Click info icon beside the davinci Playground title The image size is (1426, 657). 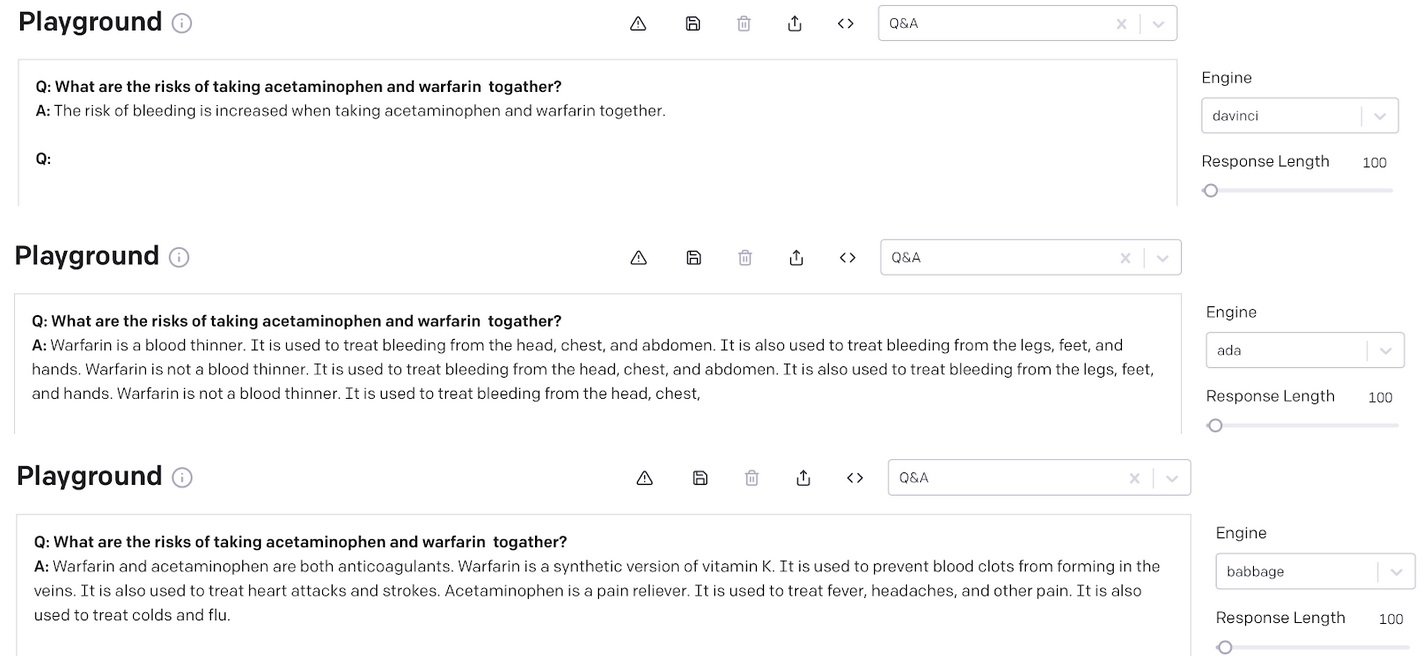(x=182, y=23)
